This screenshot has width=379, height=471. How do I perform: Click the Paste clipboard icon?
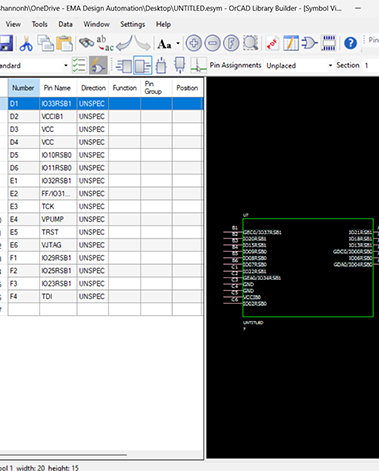(64, 43)
